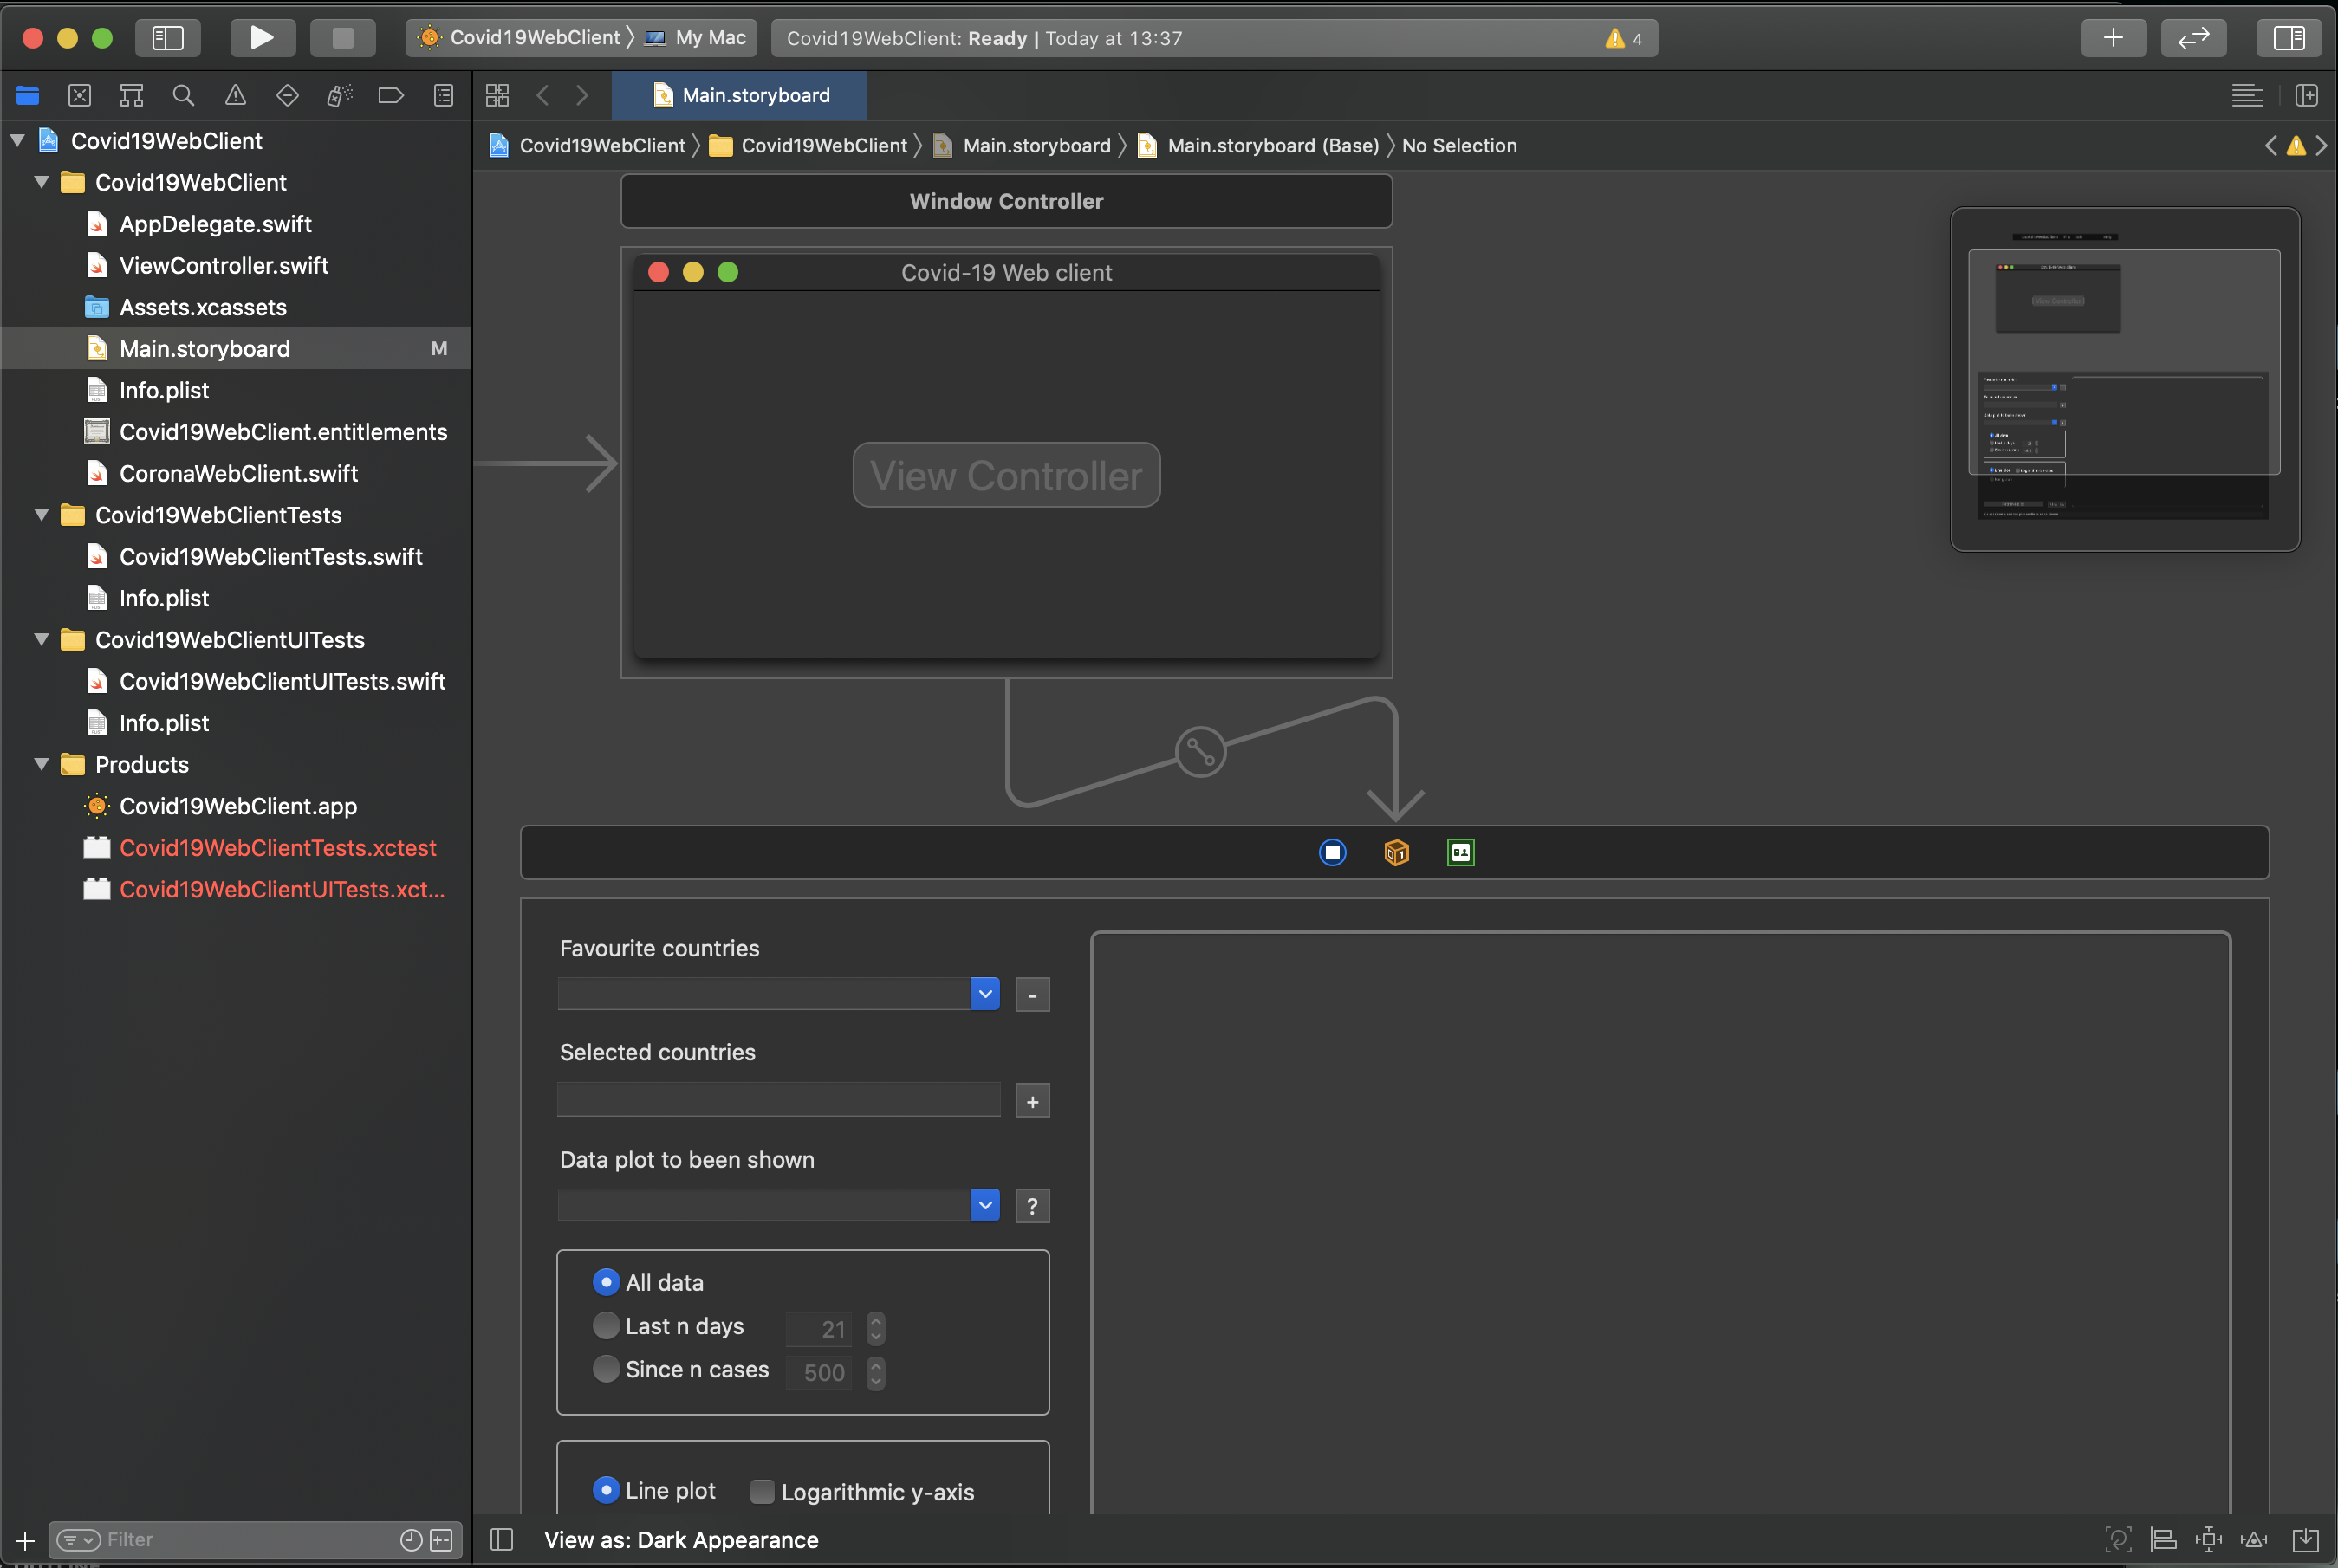Open the Data plot to been shown dropdown
The image size is (2338, 1568).
point(985,1205)
